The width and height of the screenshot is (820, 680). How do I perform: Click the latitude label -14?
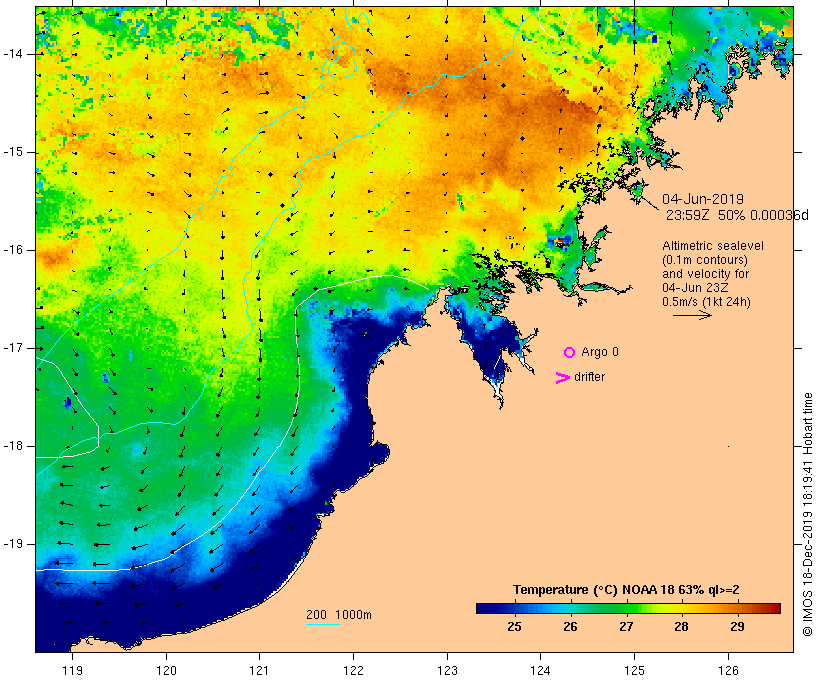[x=13, y=54]
